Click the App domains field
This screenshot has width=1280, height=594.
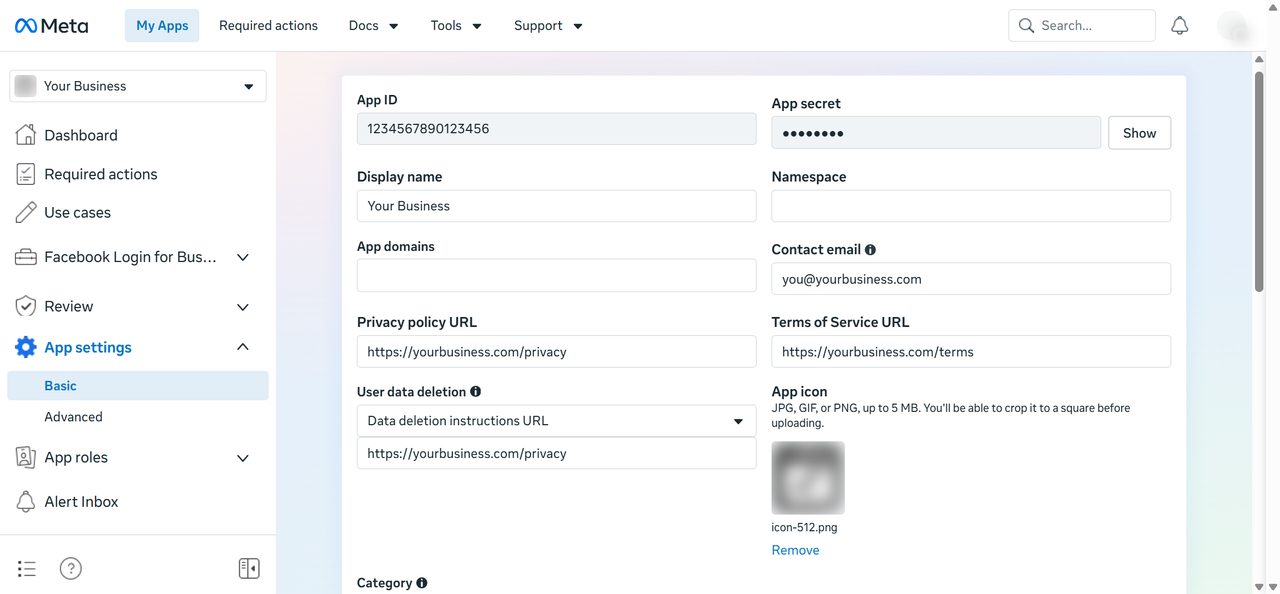point(557,276)
